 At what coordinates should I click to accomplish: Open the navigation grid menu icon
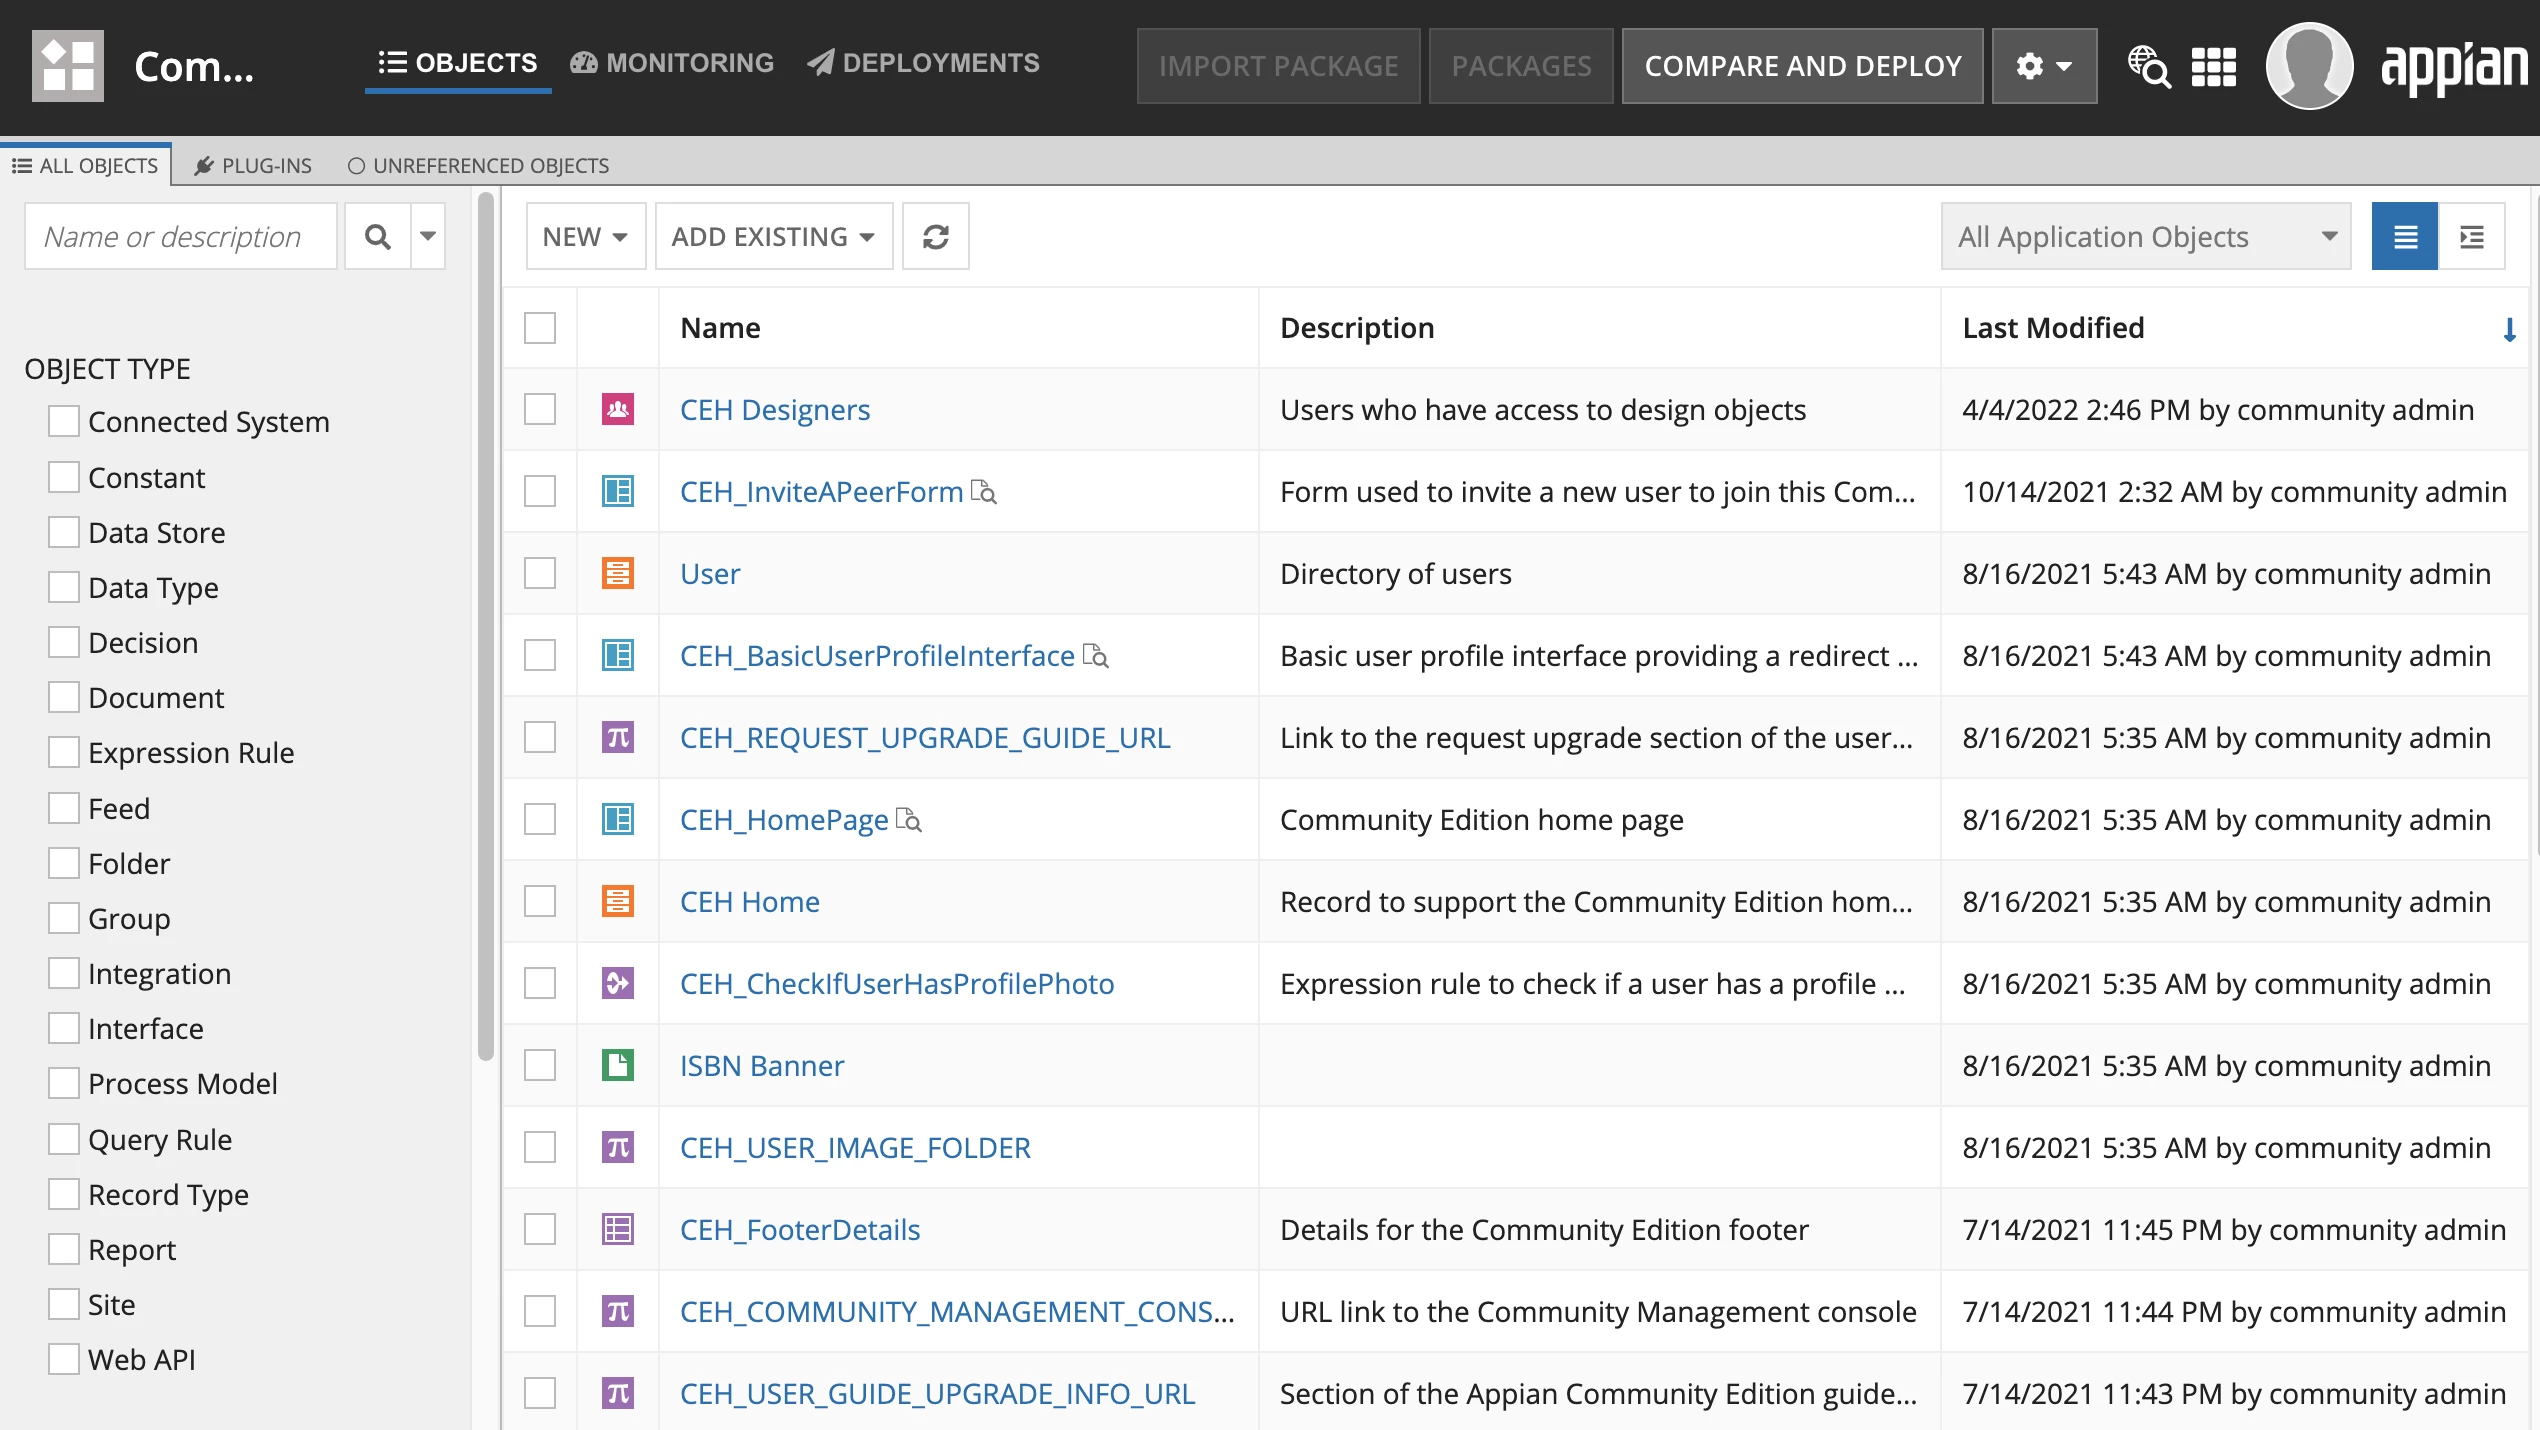[2214, 67]
